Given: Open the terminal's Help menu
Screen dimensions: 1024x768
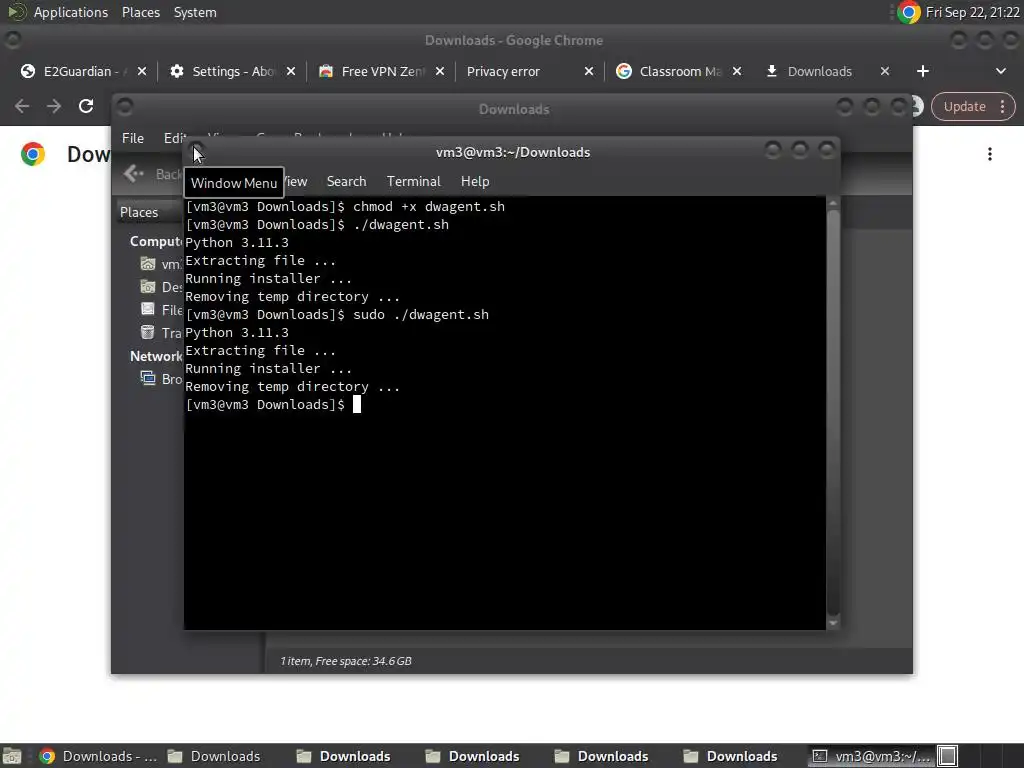Looking at the screenshot, I should pyautogui.click(x=475, y=182).
